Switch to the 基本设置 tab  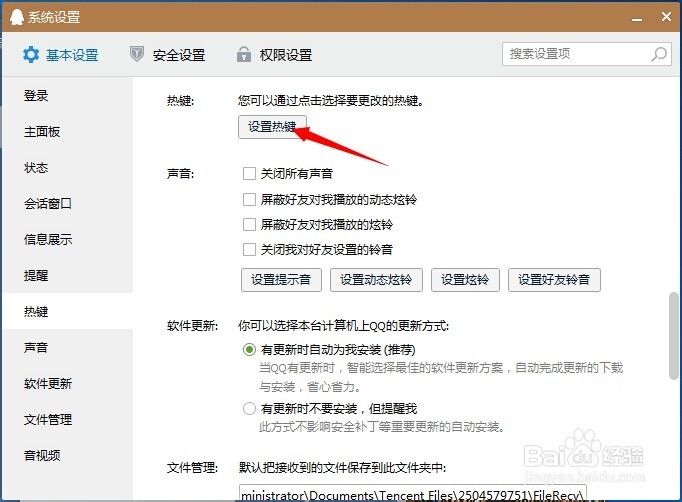click(x=60, y=55)
